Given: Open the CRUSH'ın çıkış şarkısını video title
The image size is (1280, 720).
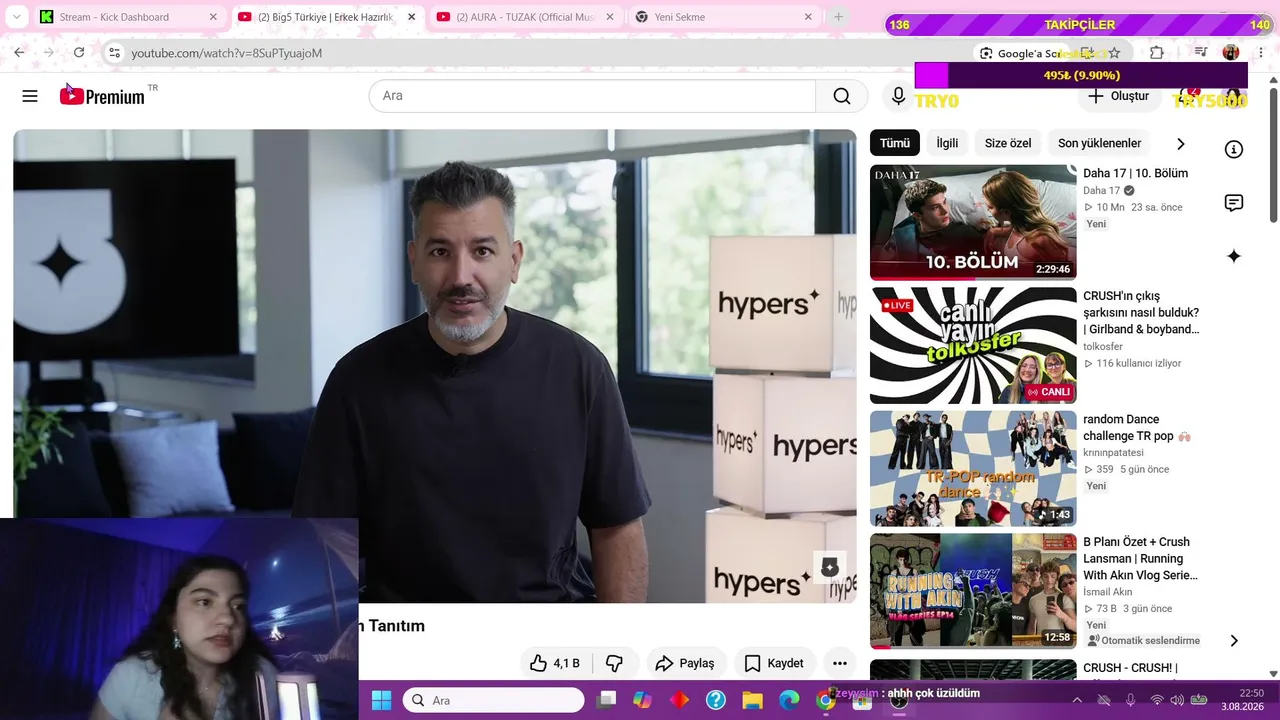Looking at the screenshot, I should [1141, 313].
